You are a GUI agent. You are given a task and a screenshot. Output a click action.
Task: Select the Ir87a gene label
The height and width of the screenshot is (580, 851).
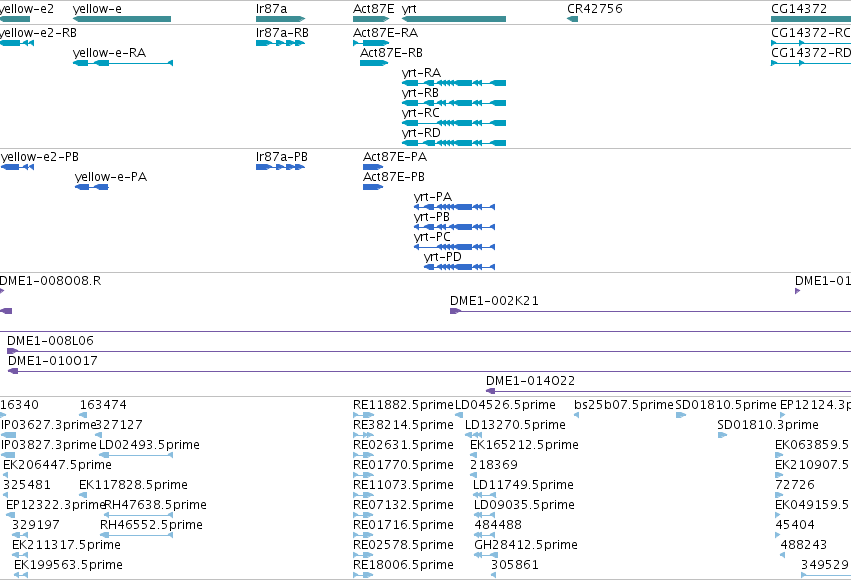pos(271,9)
